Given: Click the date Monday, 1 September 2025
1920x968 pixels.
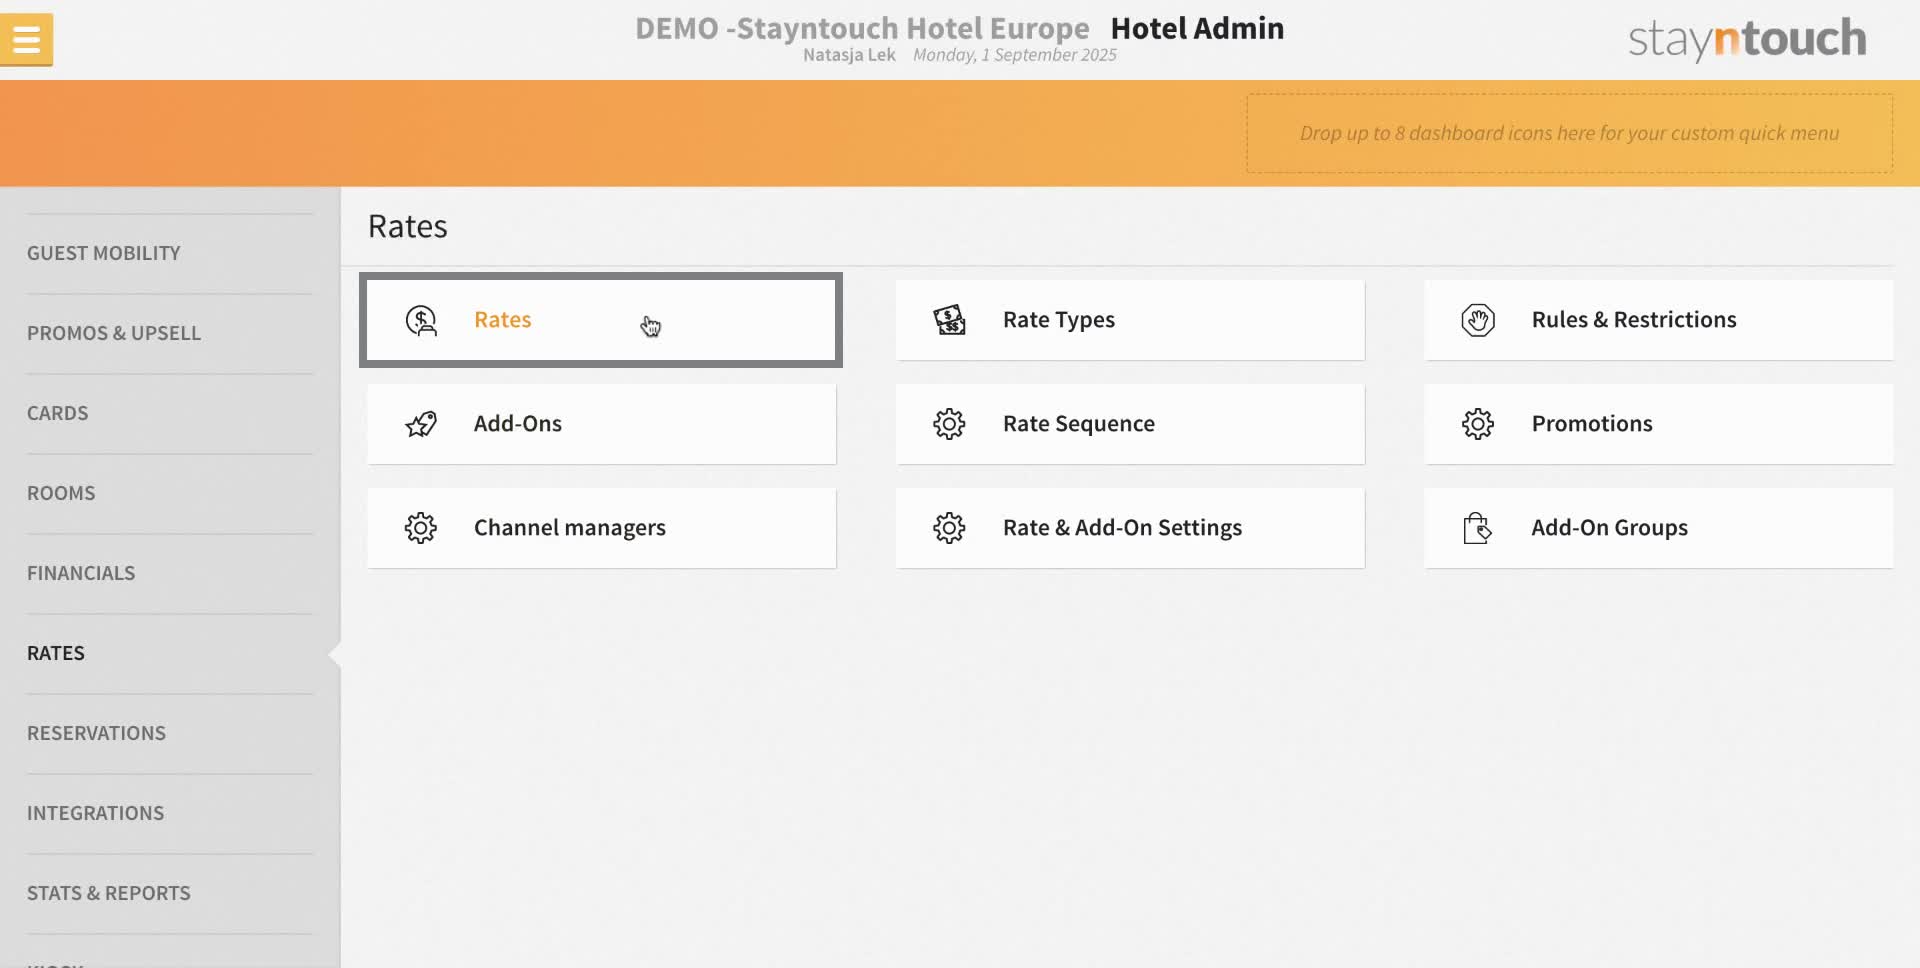Looking at the screenshot, I should tap(1015, 55).
